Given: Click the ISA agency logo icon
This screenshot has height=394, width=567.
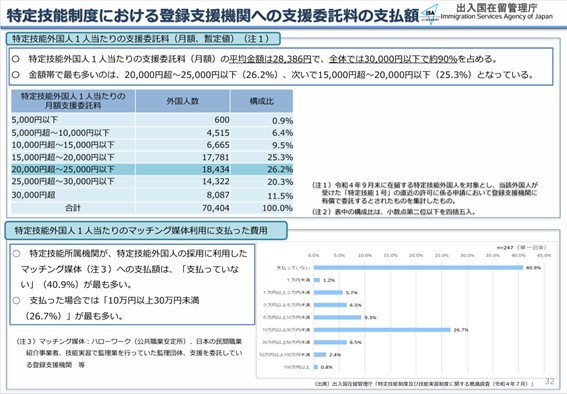Looking at the screenshot, I should tap(430, 13).
